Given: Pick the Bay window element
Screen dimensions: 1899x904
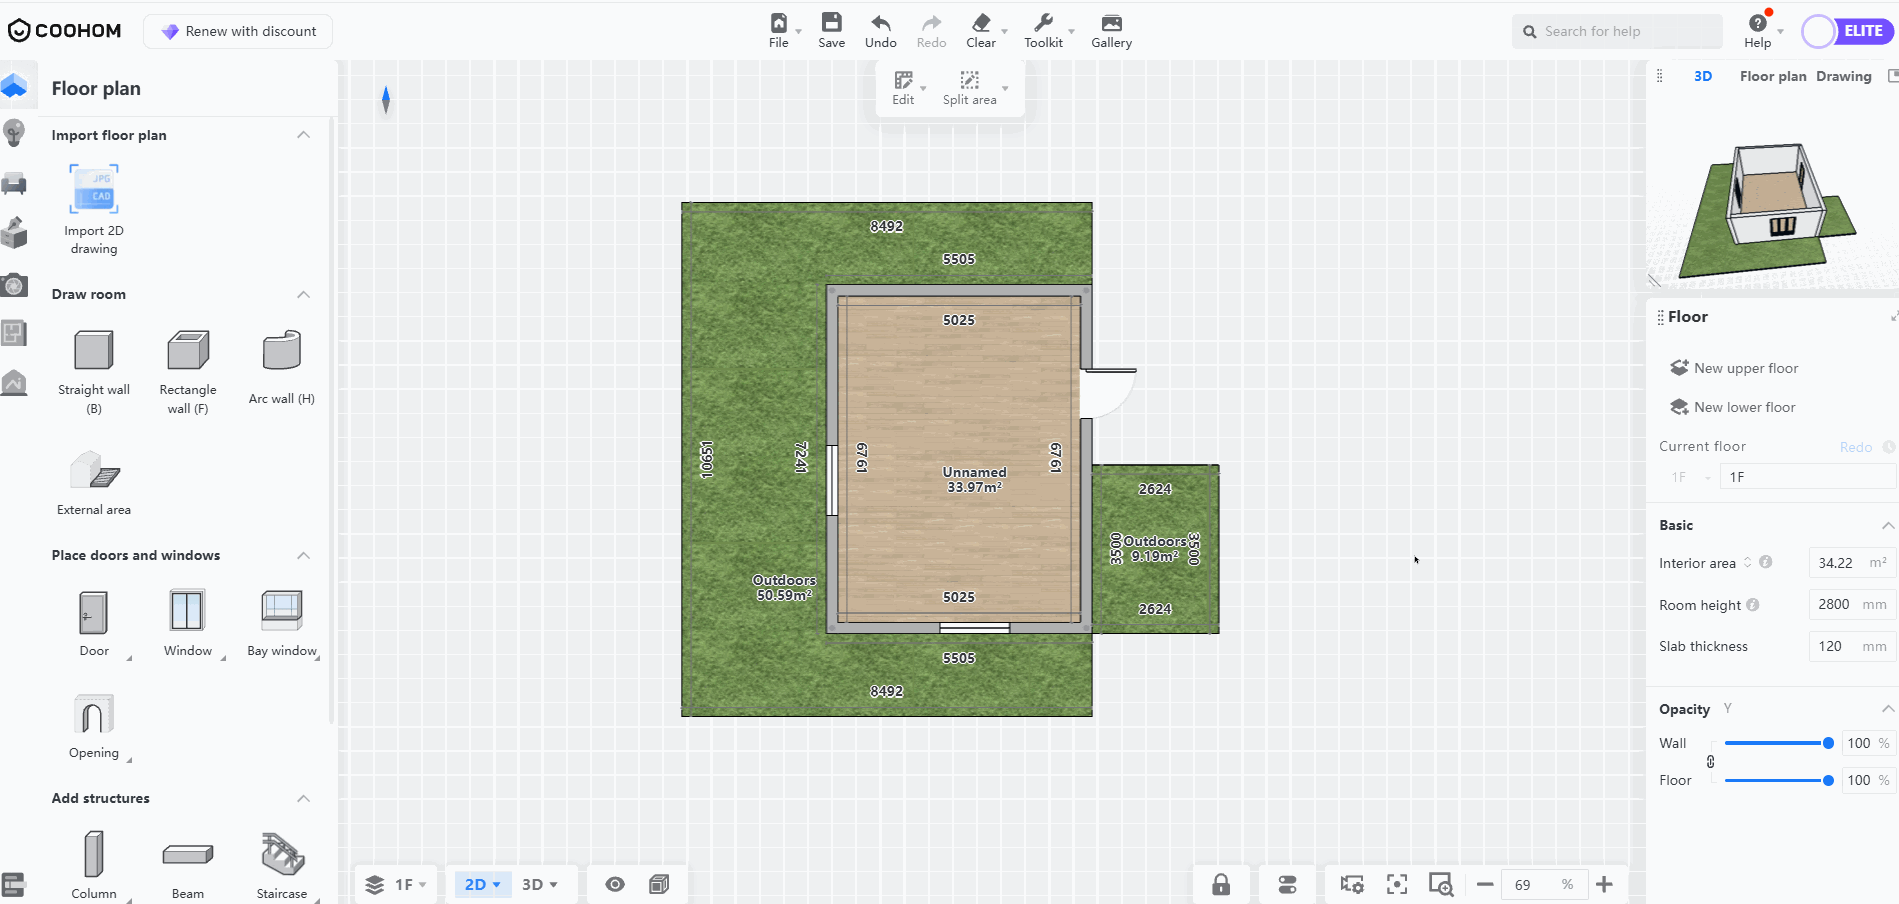Looking at the screenshot, I should pyautogui.click(x=281, y=611).
